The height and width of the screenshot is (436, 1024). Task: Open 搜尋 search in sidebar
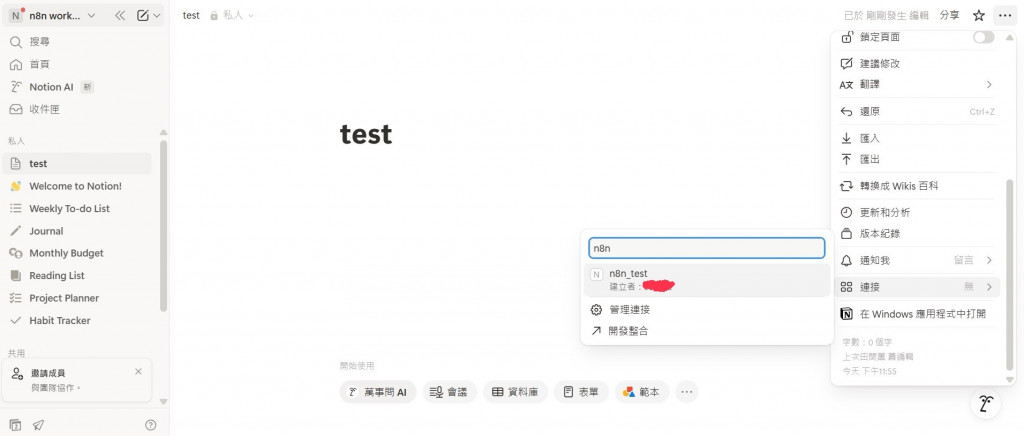coord(77,42)
